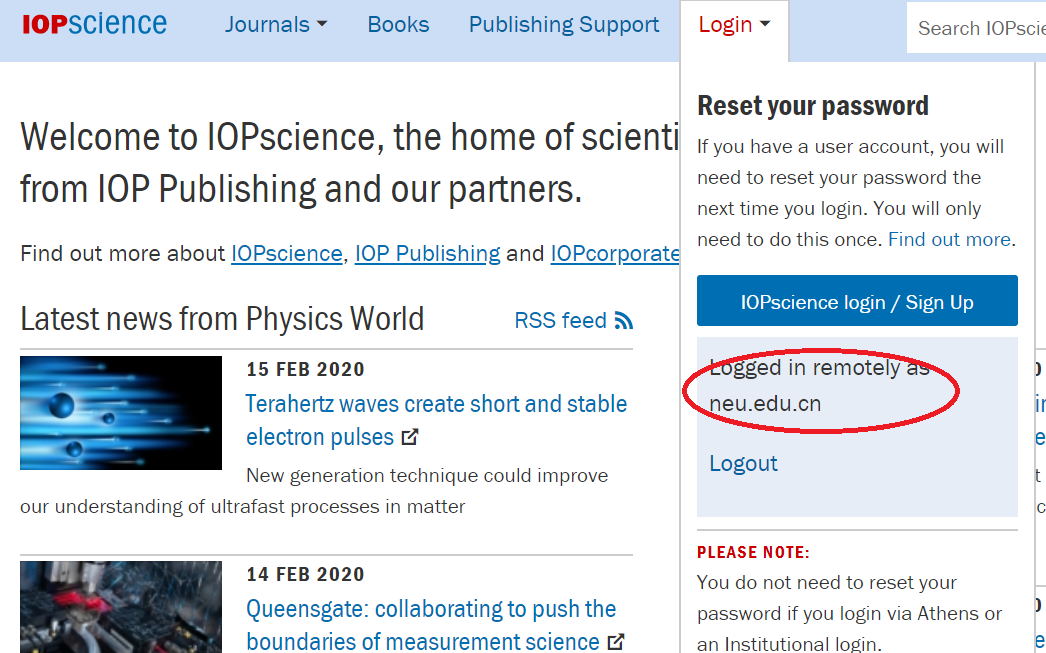Follow the Find out more link
This screenshot has height=653, width=1046.
949,239
